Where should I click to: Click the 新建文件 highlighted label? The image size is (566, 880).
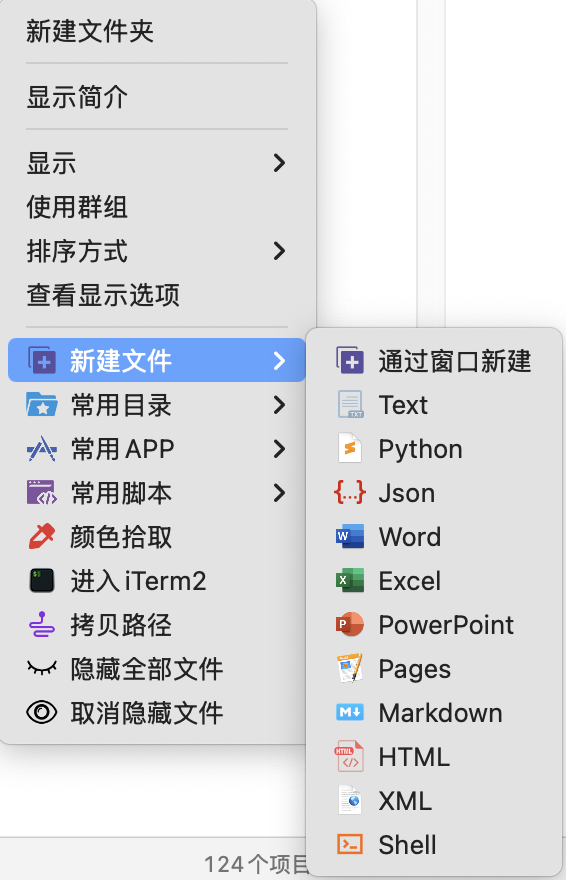point(121,360)
